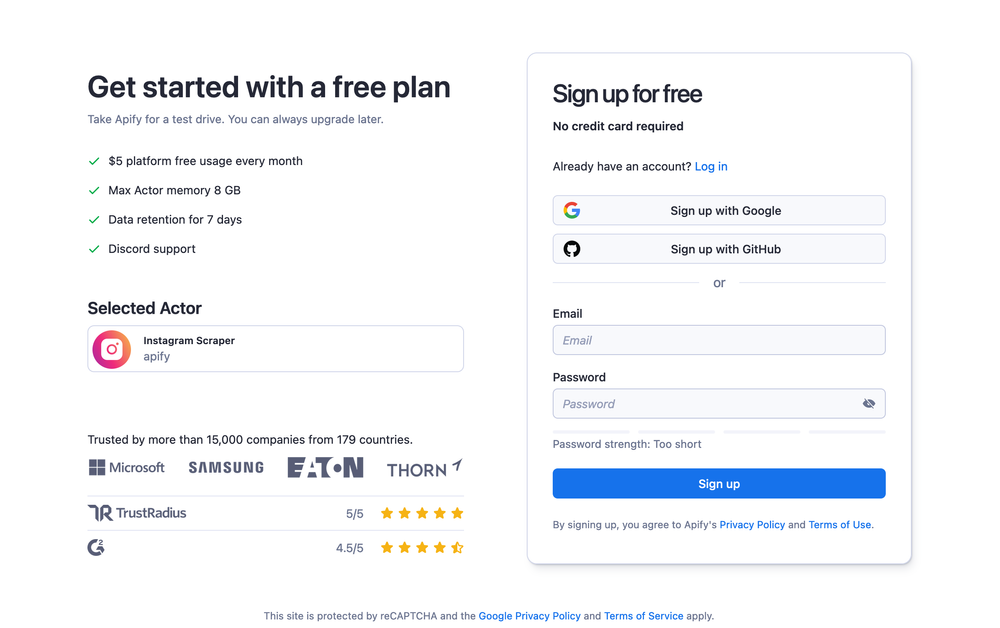Submit the blue Sign up button
The height and width of the screenshot is (628, 1000).
tap(719, 484)
